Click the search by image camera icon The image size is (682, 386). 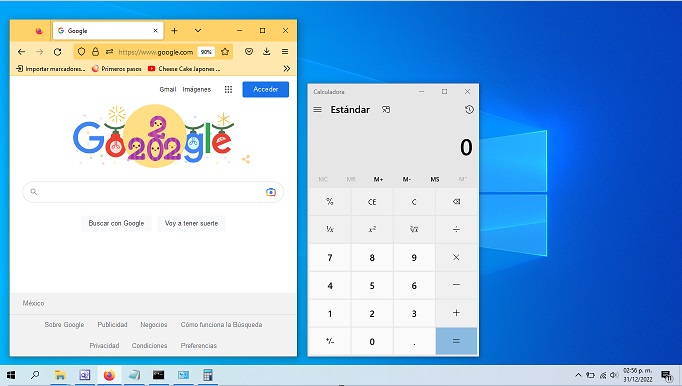[x=271, y=192]
